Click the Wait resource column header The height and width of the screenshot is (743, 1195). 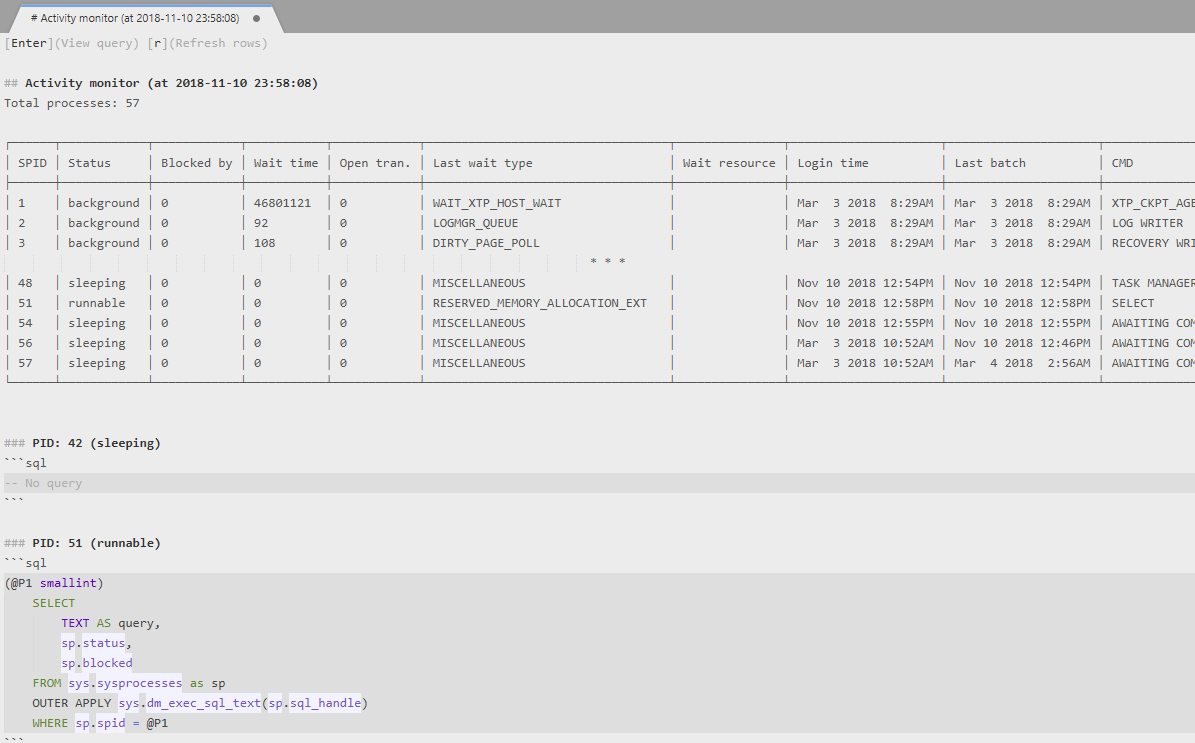point(729,163)
